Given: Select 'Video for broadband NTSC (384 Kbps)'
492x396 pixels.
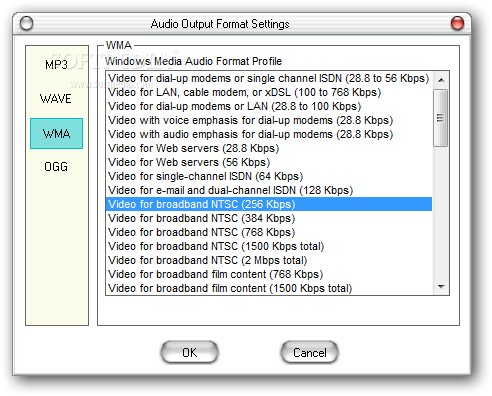Looking at the screenshot, I should click(x=269, y=218).
